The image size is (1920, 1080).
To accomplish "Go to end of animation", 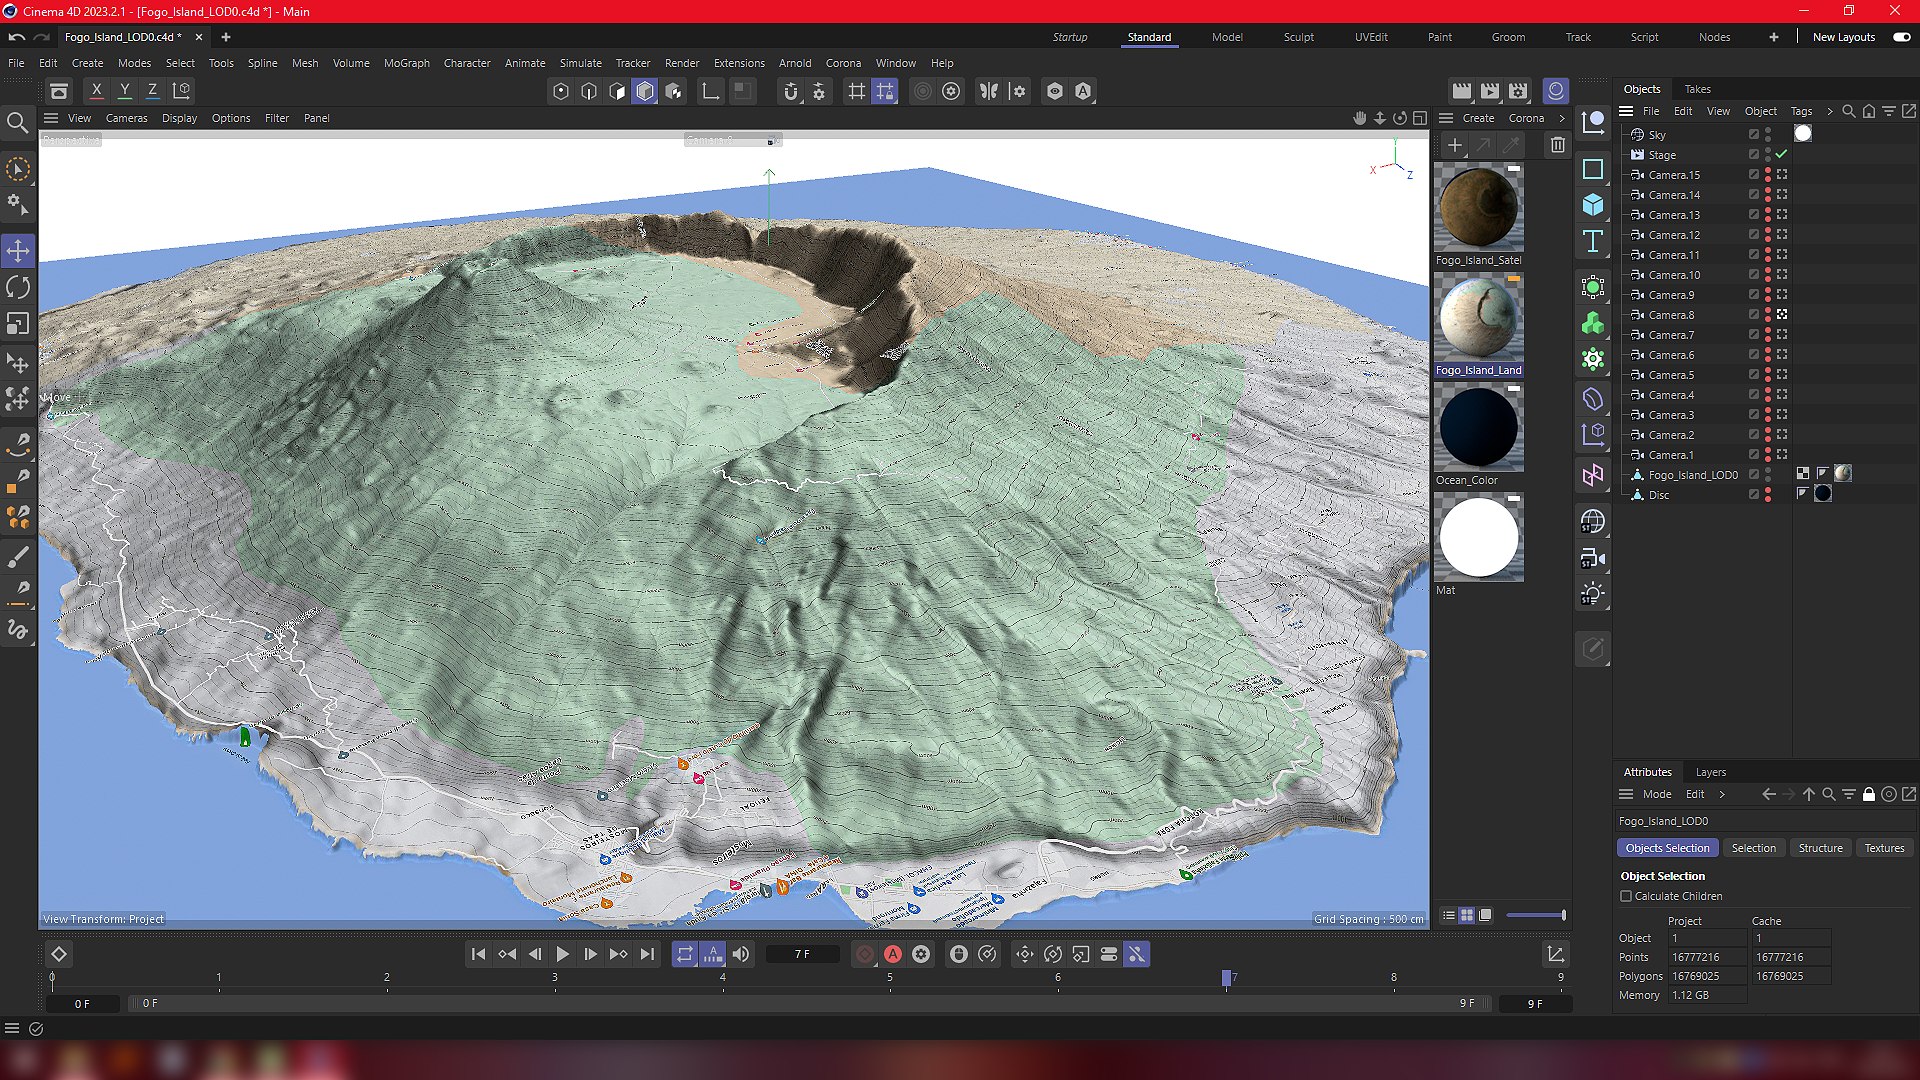I will 647,955.
